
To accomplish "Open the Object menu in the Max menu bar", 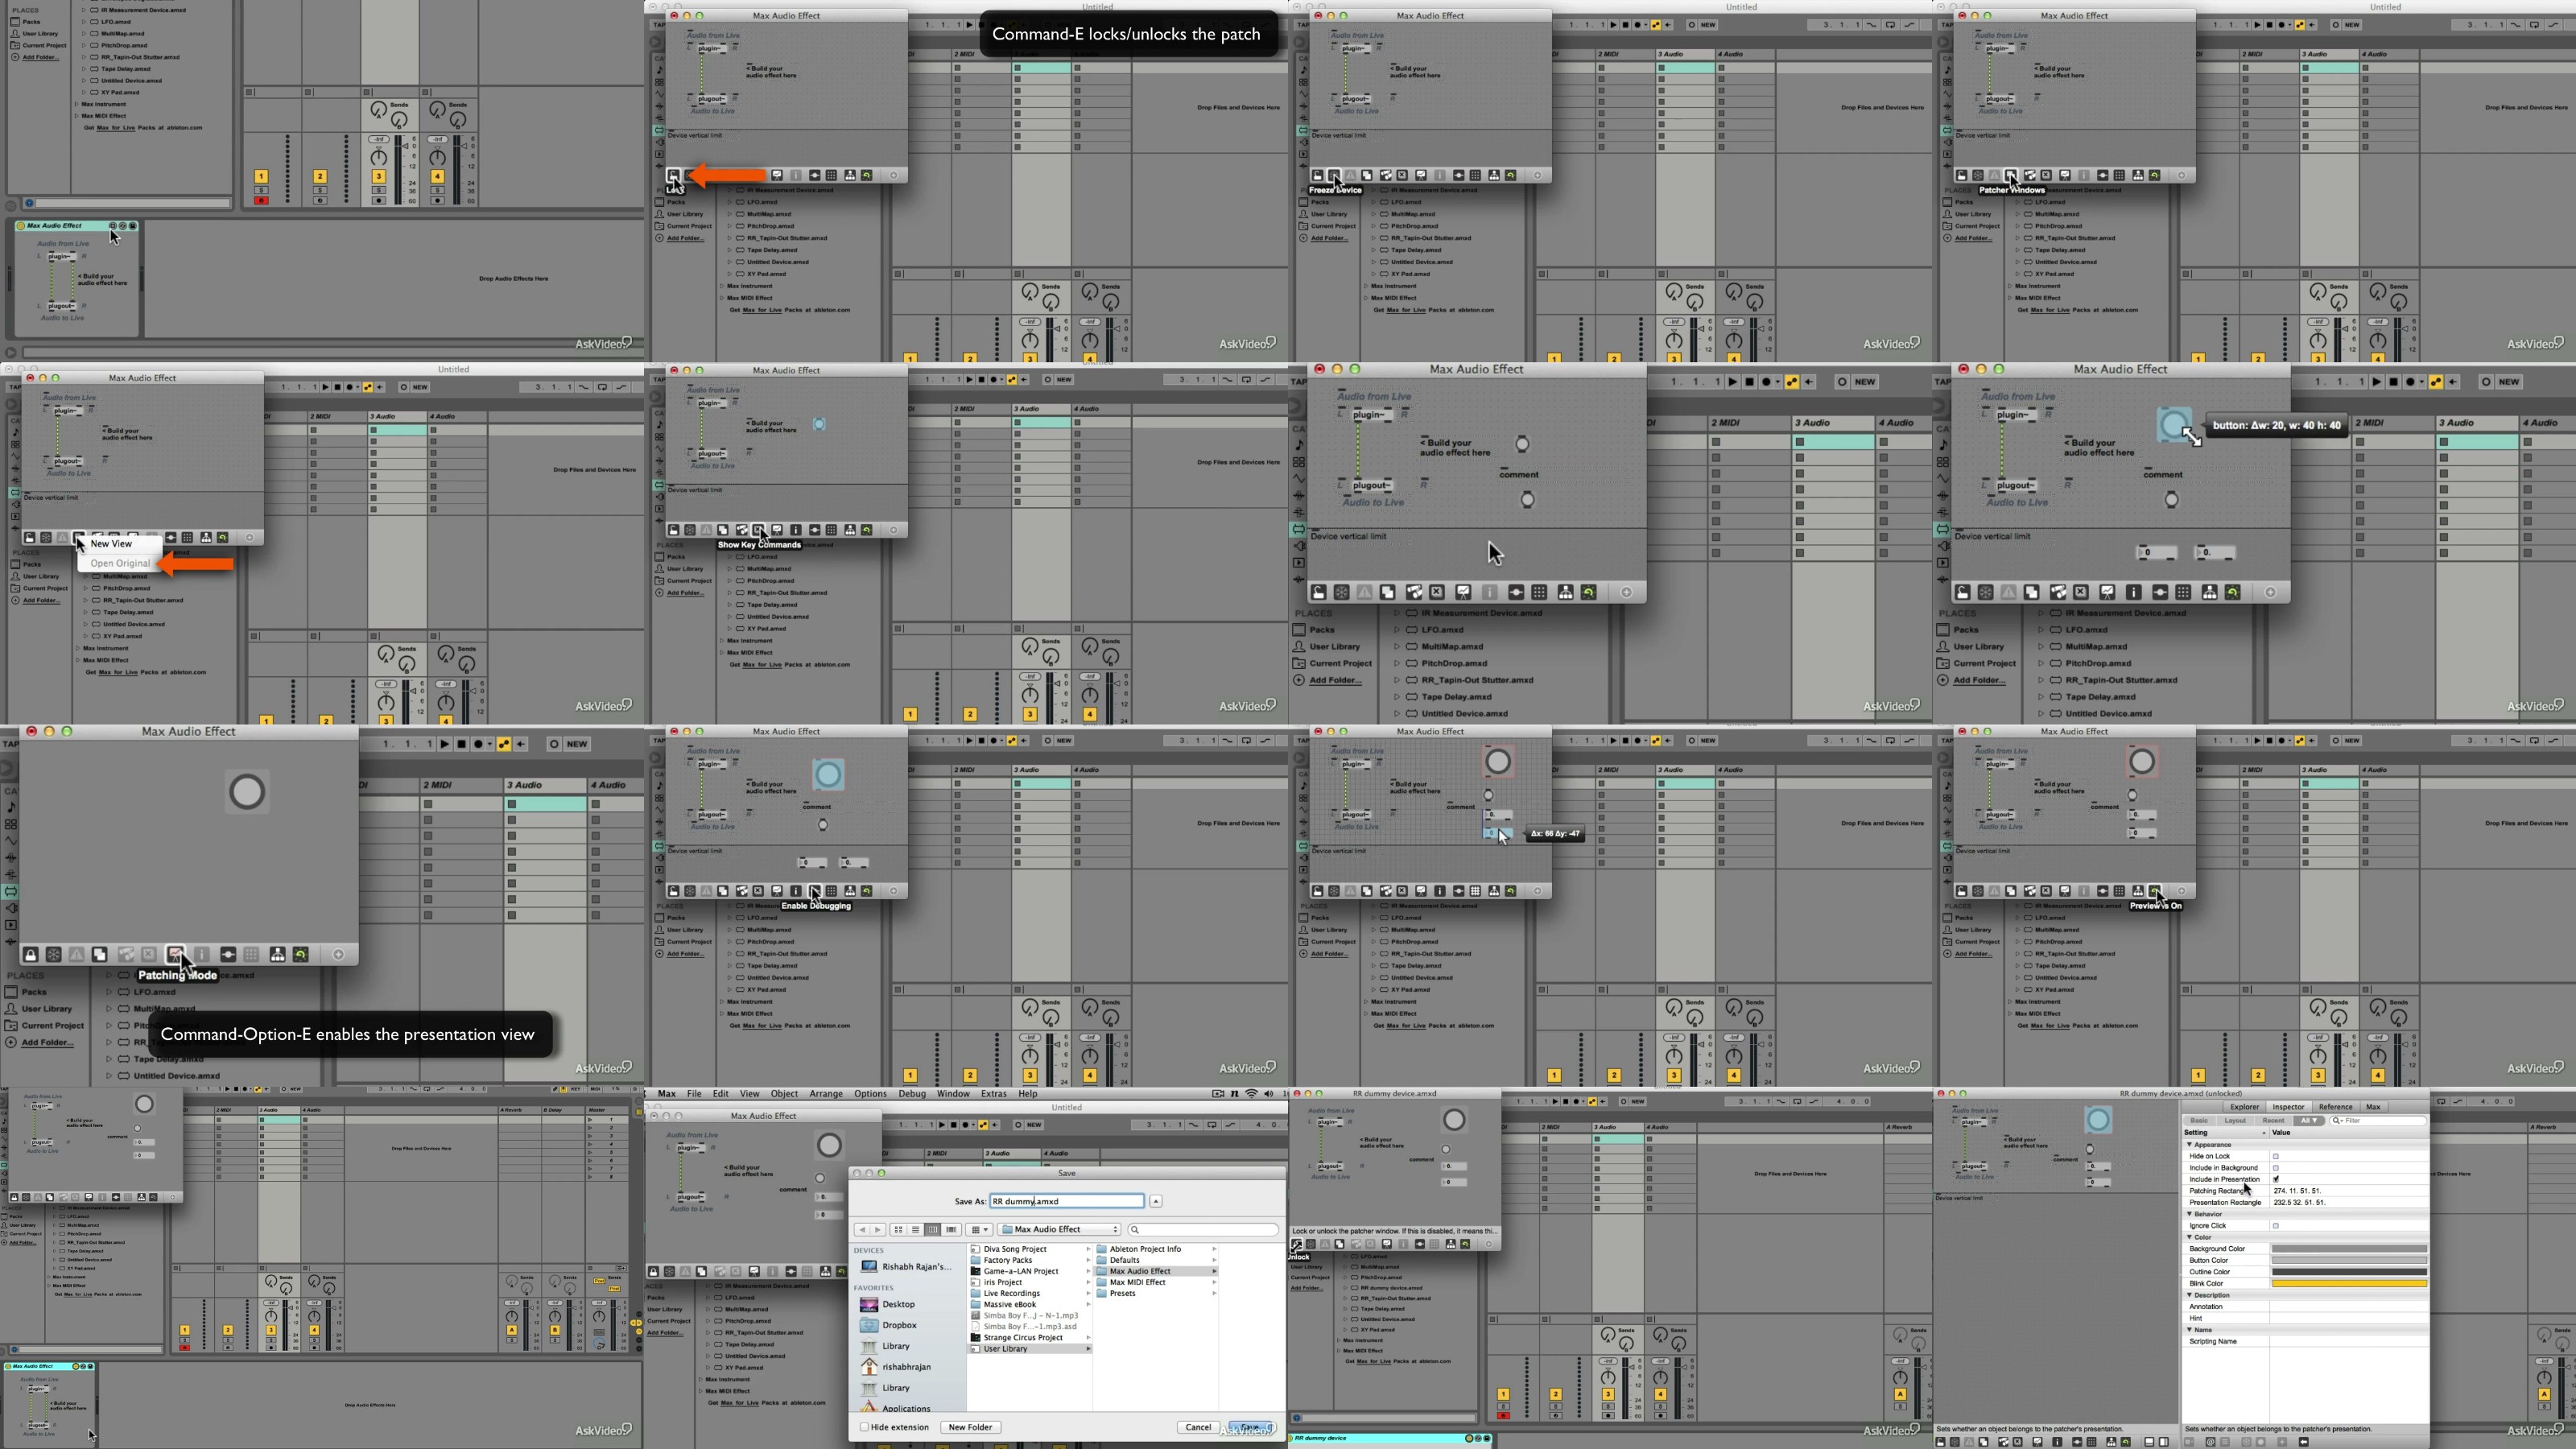I will click(x=784, y=1094).
